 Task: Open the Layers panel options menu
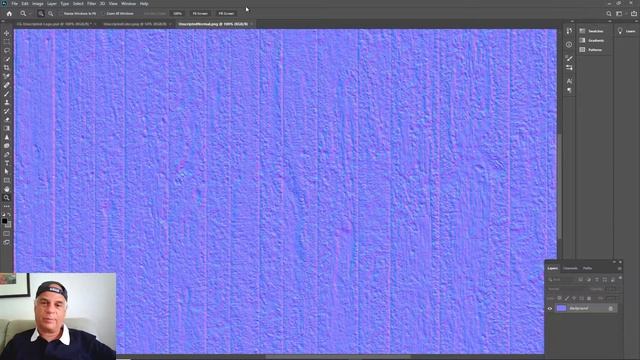point(620,269)
